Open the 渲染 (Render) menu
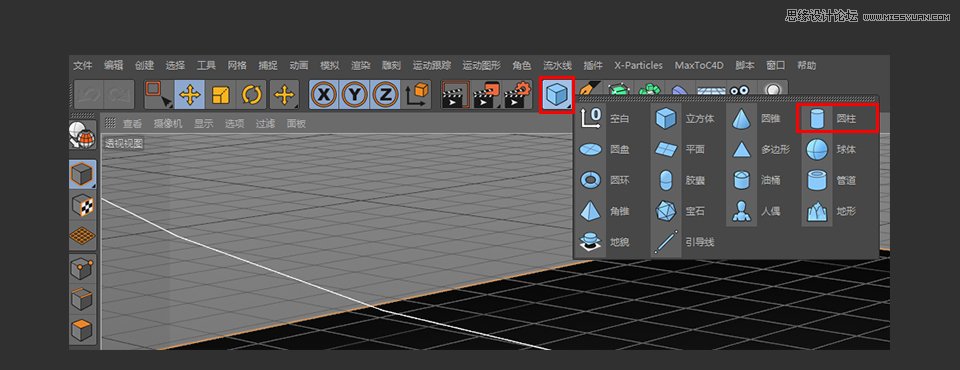Viewport: 960px width, 370px height. click(x=361, y=66)
